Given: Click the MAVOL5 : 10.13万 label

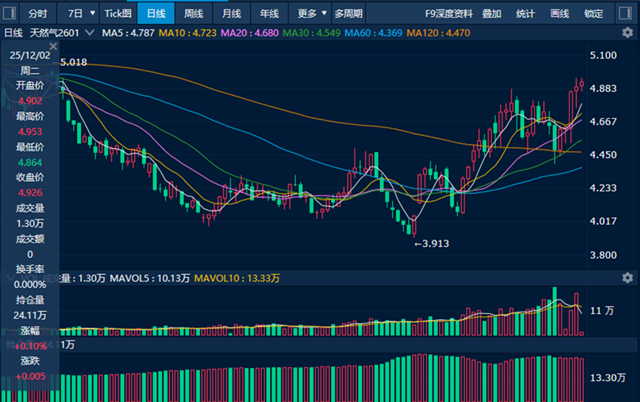Looking at the screenshot, I should point(150,278).
